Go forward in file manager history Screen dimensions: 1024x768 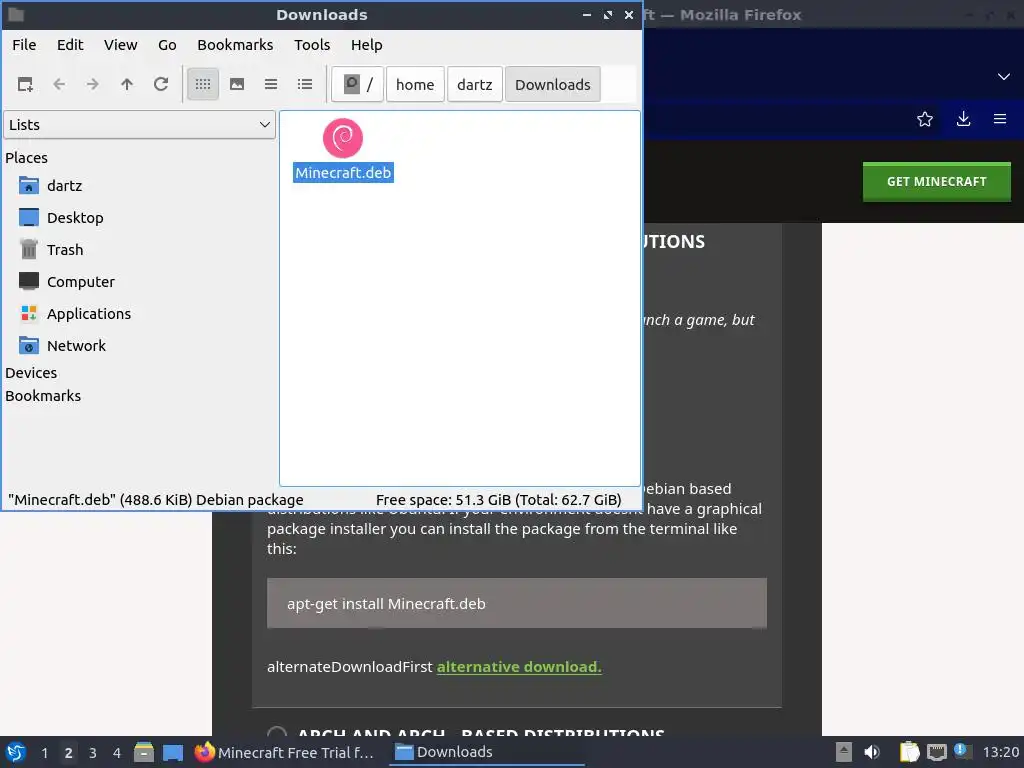[x=93, y=84]
